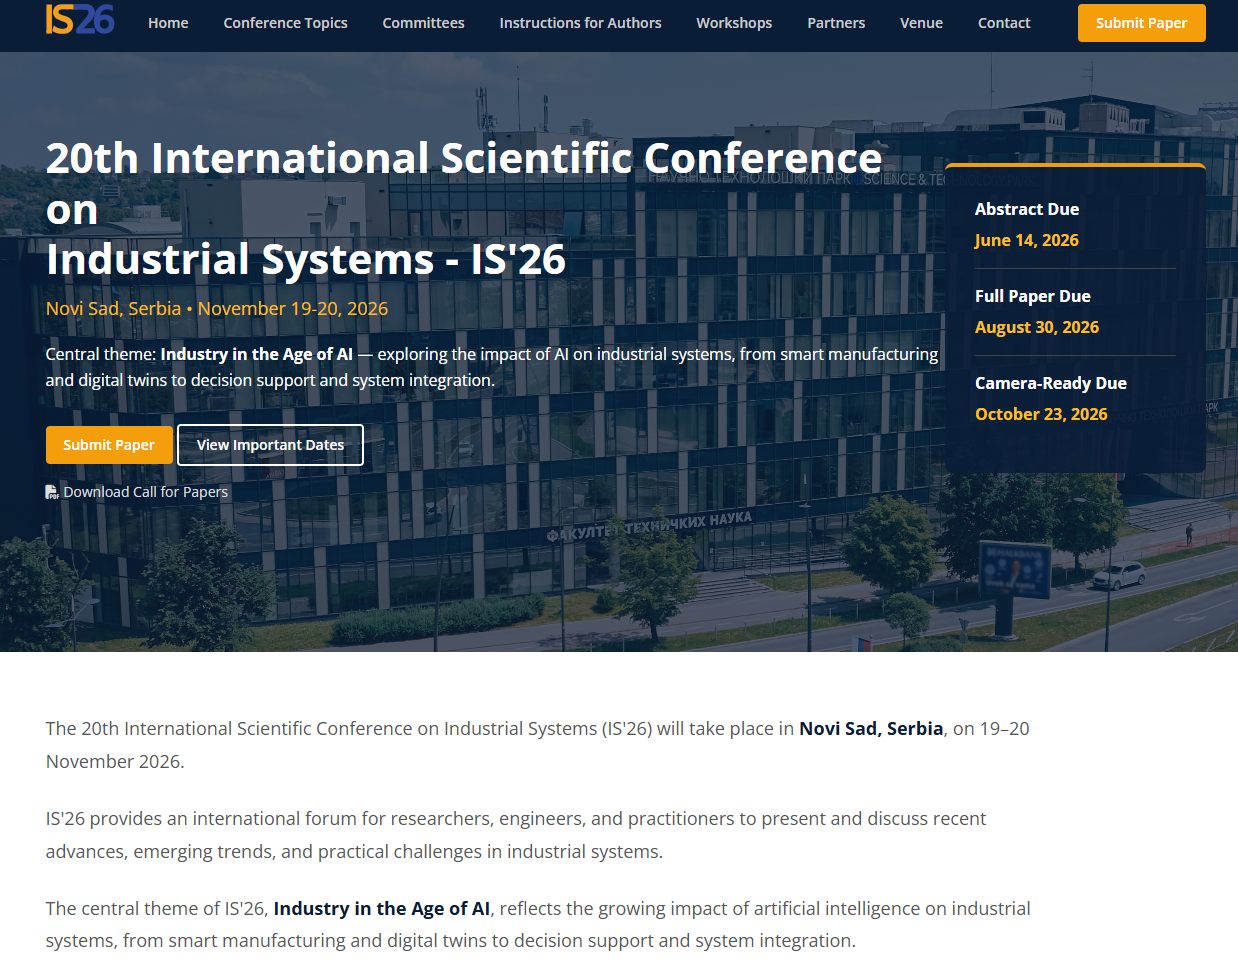Click the orange Submit Paper button in the navbar
Screen dimensions: 1238x969
[1141, 22]
